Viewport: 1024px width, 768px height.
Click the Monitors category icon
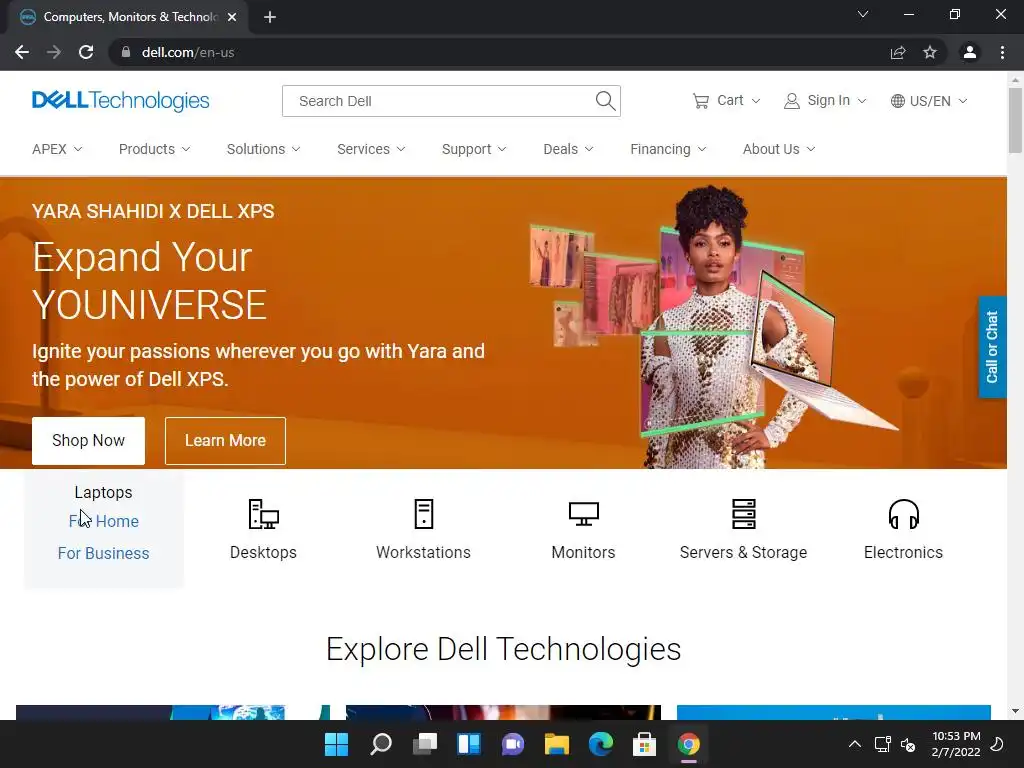pyautogui.click(x=583, y=514)
